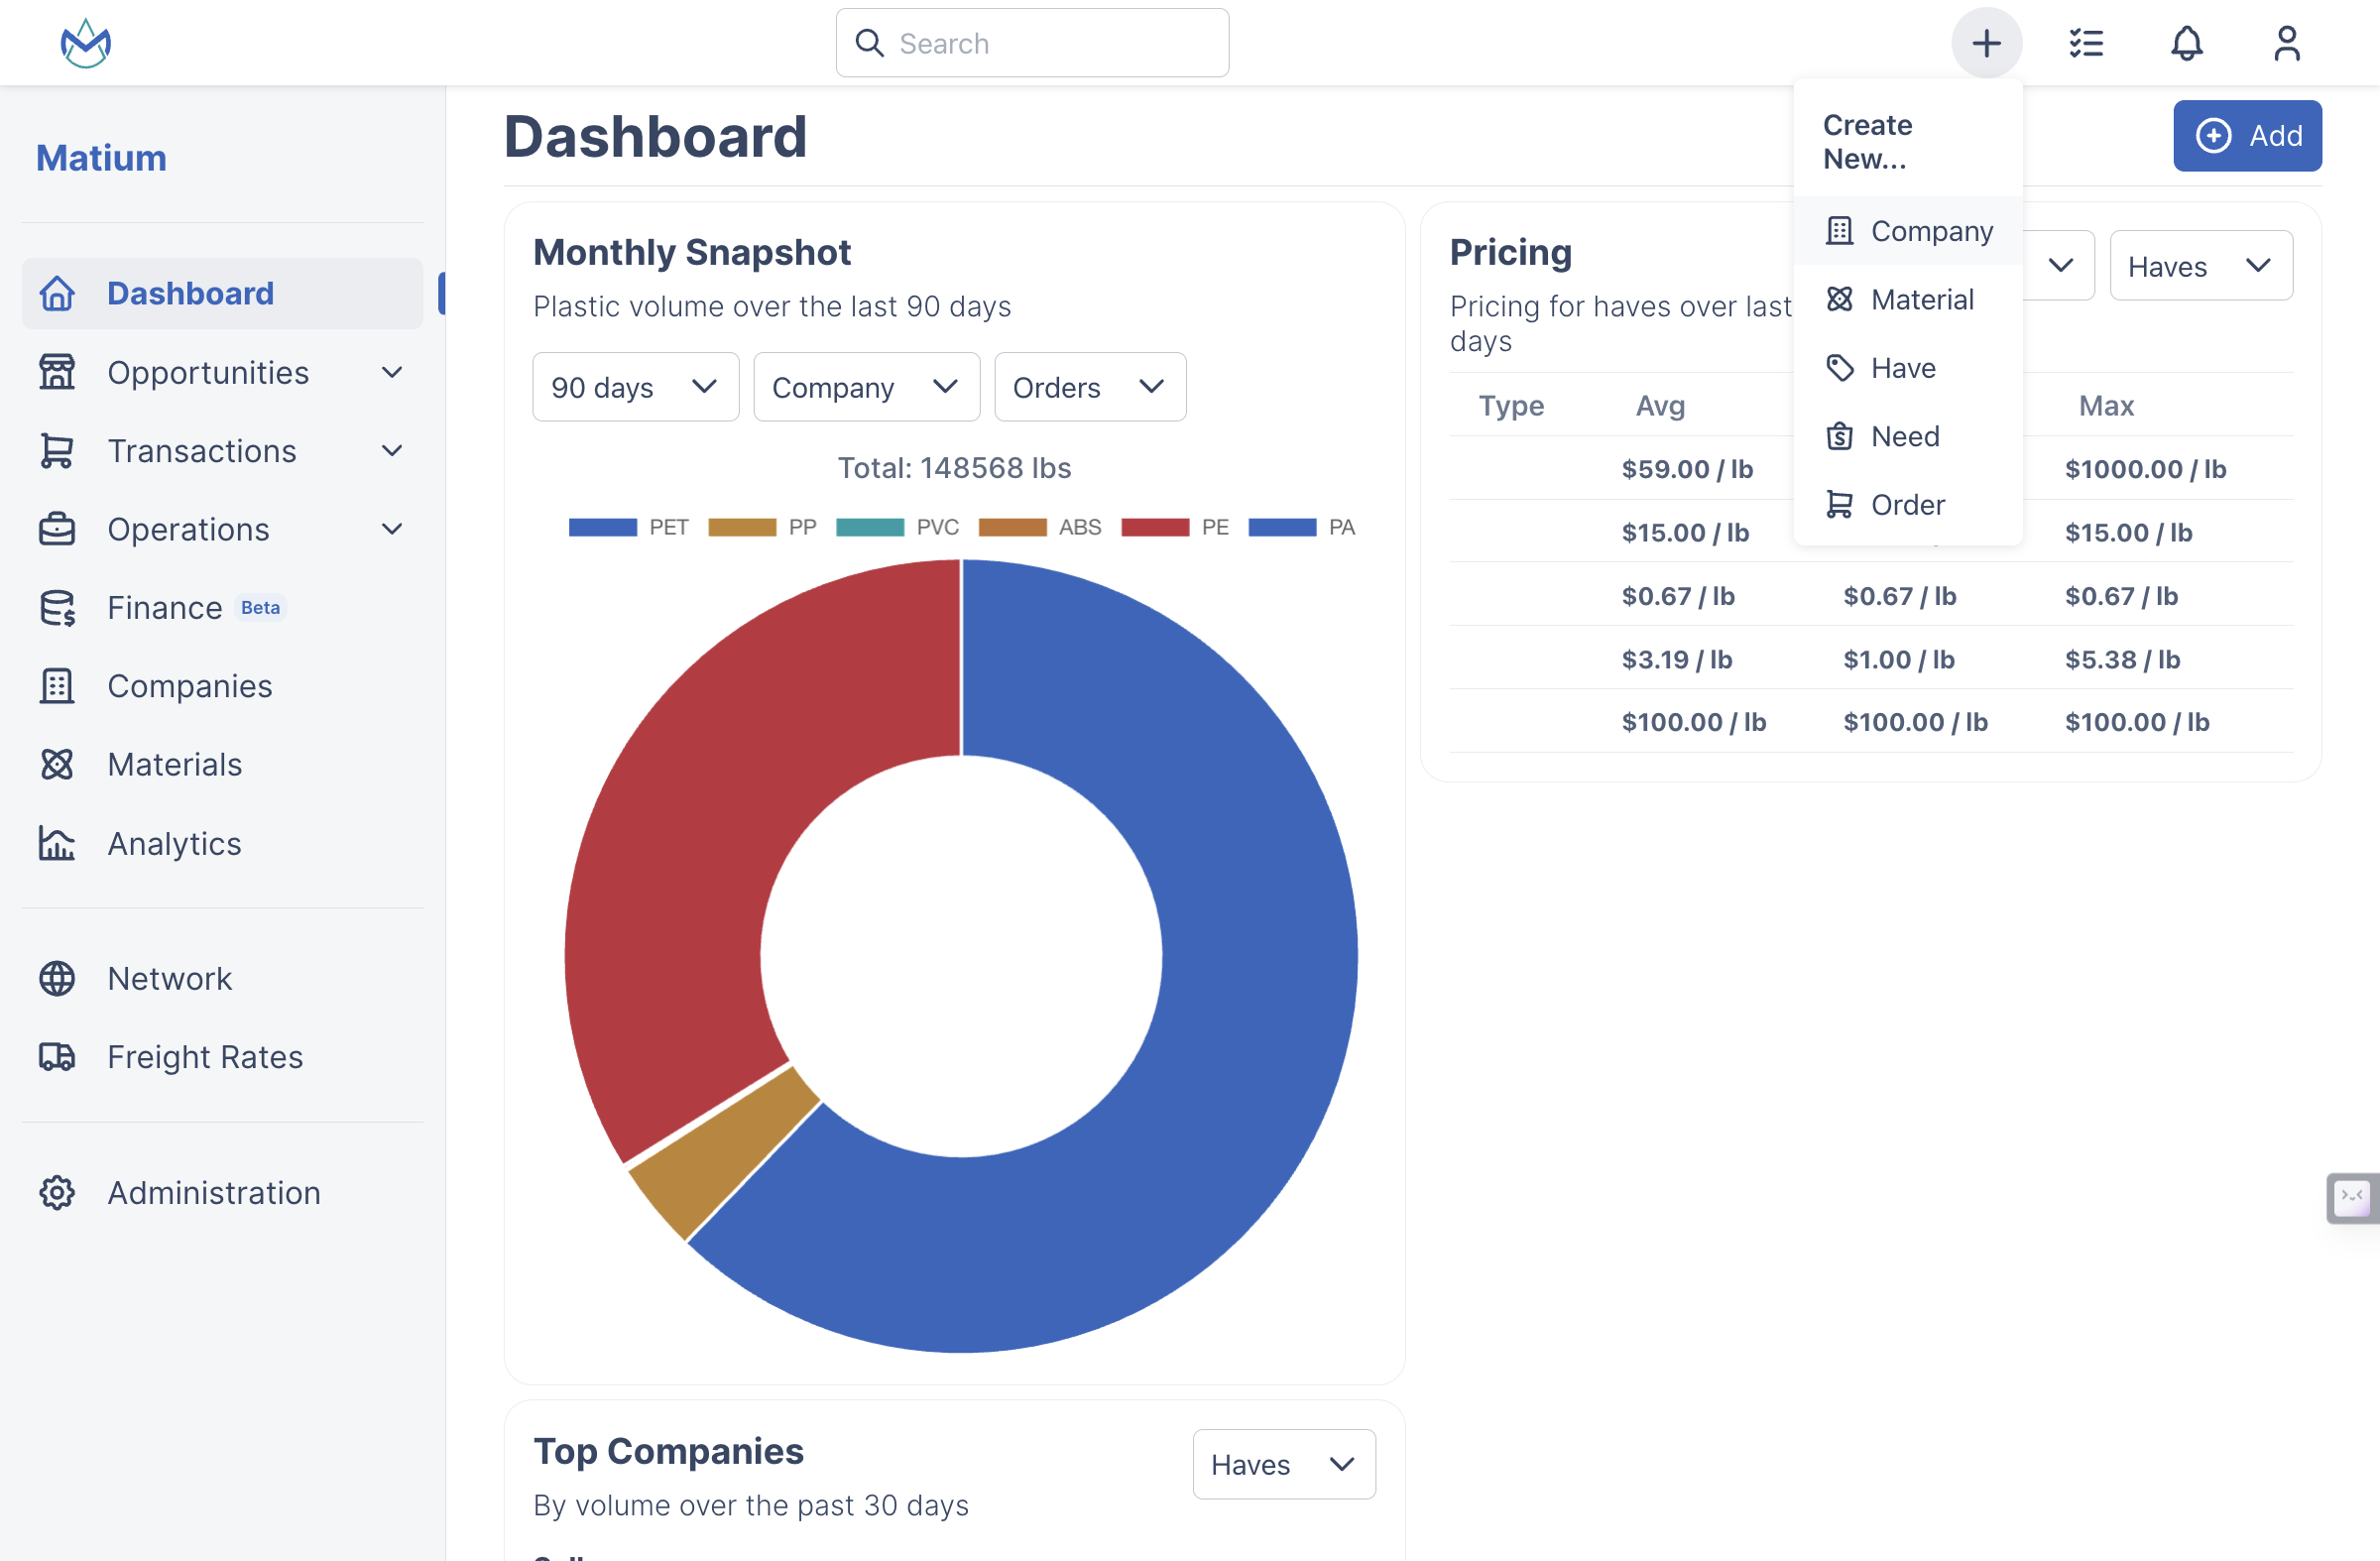Click the Finance coins icon

(x=57, y=608)
